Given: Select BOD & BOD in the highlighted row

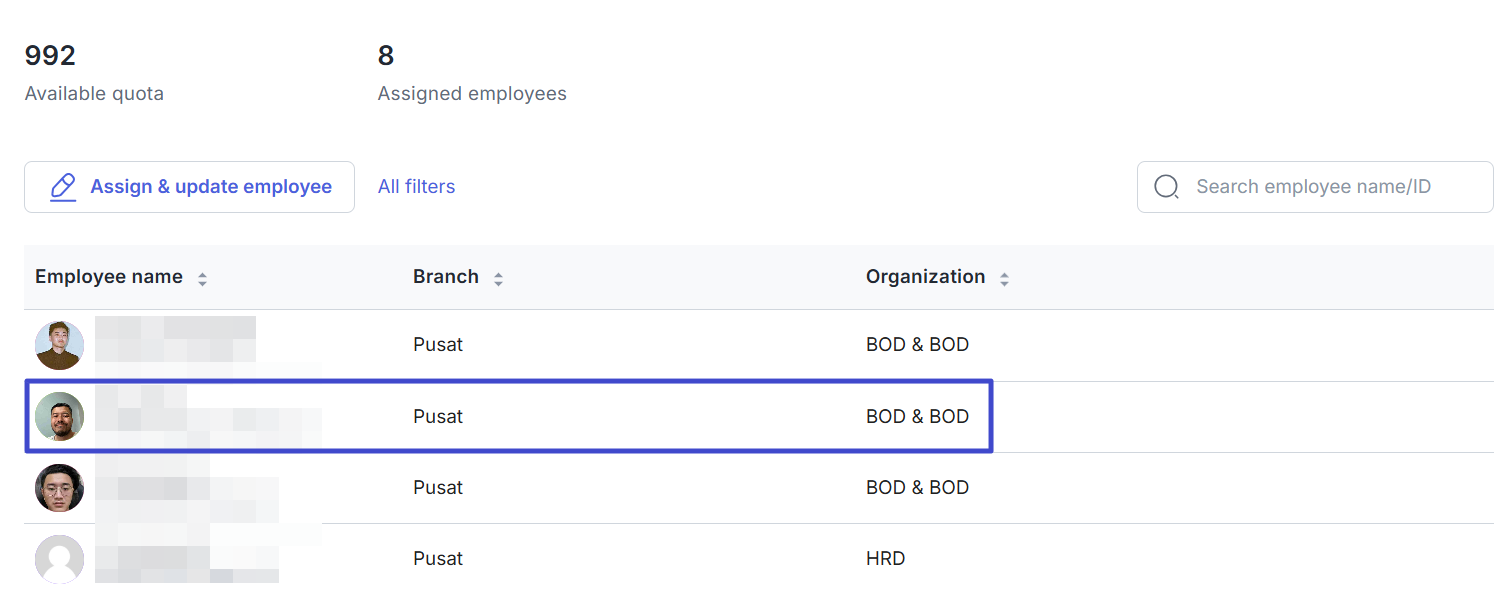Looking at the screenshot, I should click(x=917, y=417).
